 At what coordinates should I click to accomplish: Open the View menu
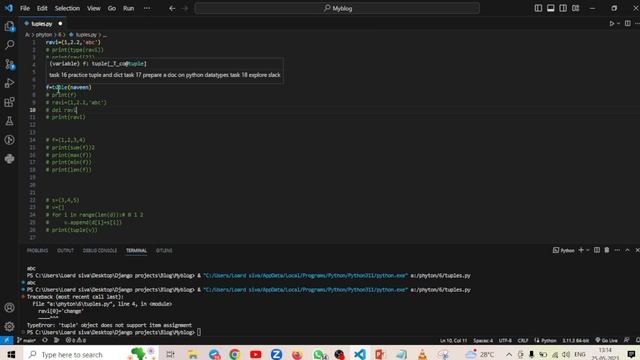(93, 8)
